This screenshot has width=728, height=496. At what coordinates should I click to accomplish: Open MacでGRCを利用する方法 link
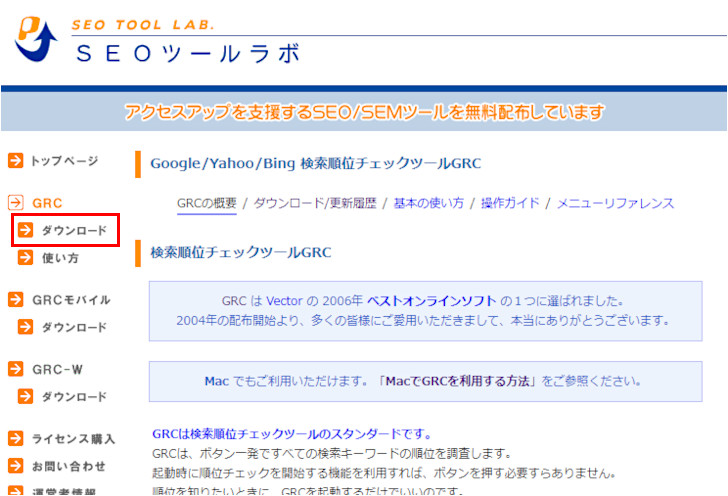(x=457, y=381)
